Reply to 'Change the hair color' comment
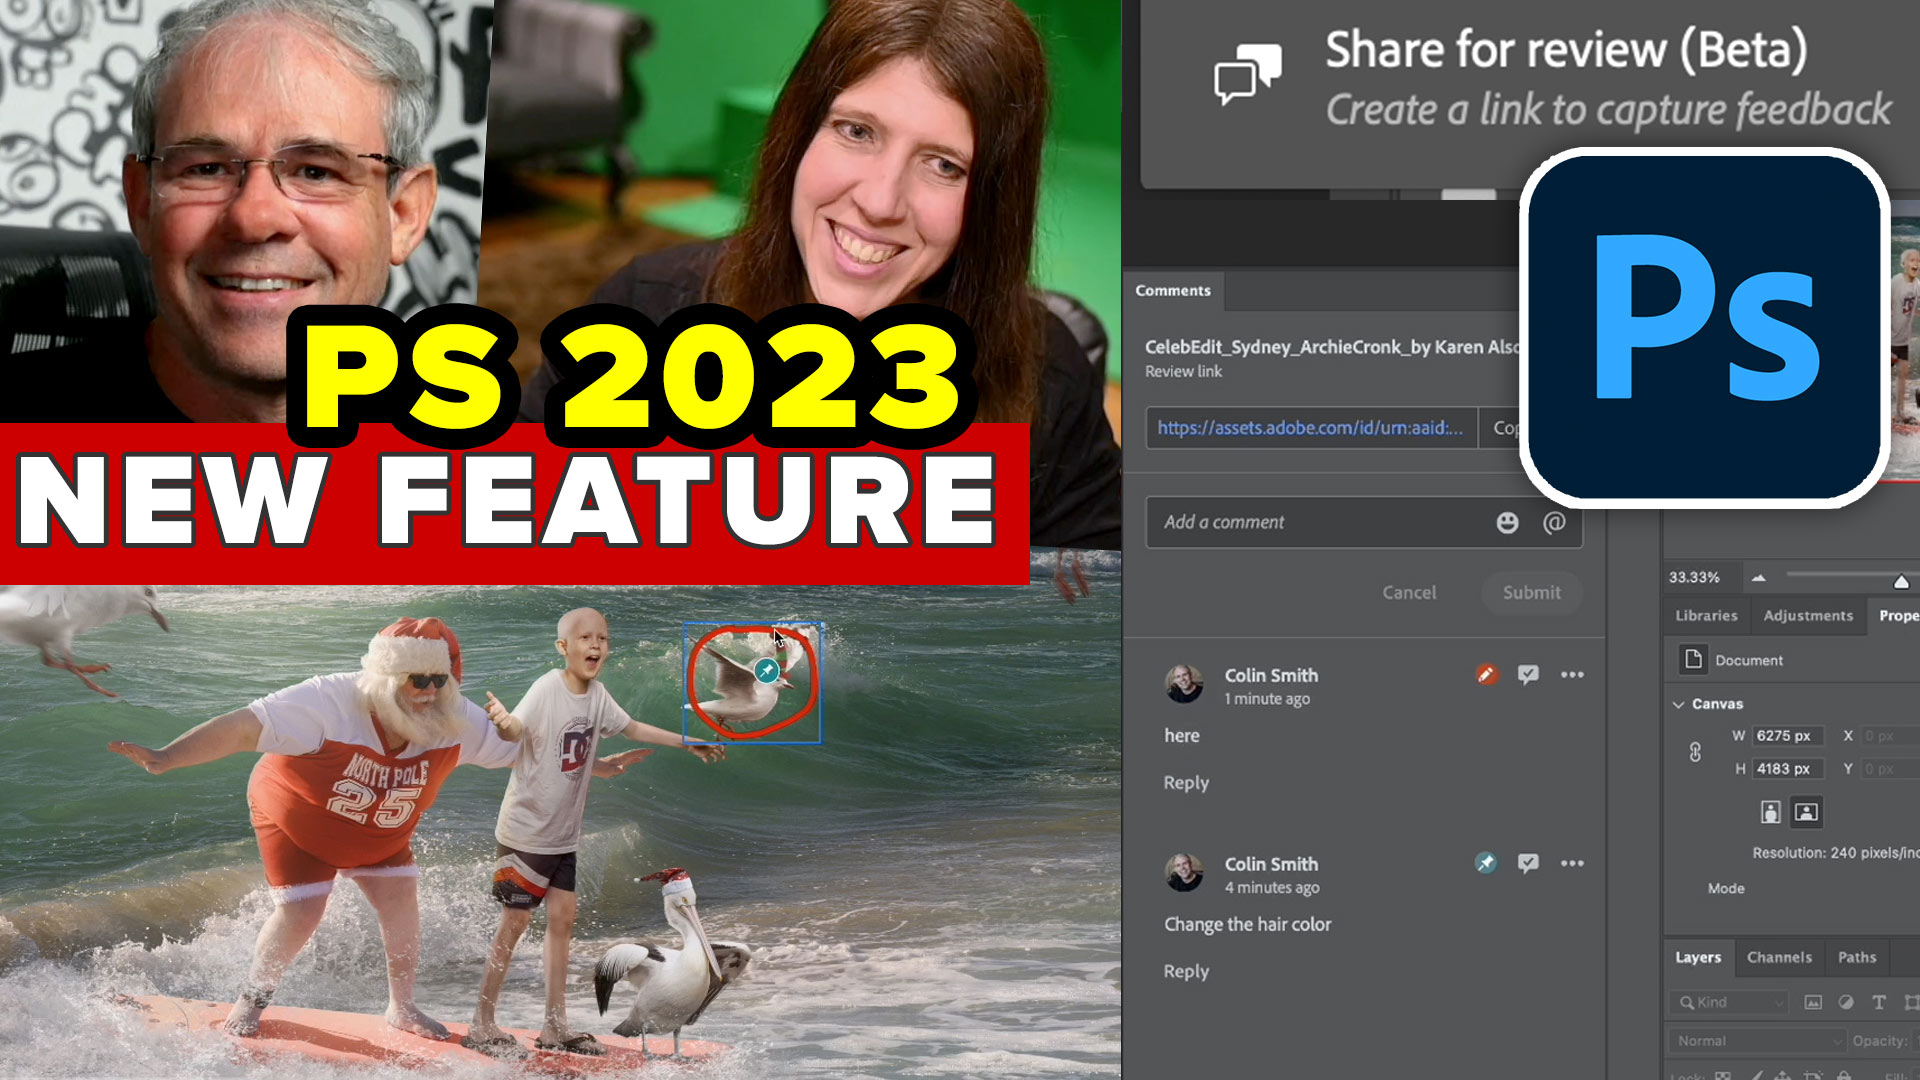This screenshot has height=1080, width=1920. click(x=1186, y=971)
